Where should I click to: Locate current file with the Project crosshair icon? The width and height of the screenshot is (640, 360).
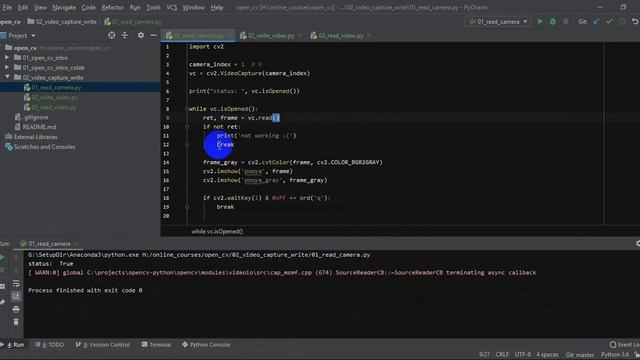pos(111,36)
